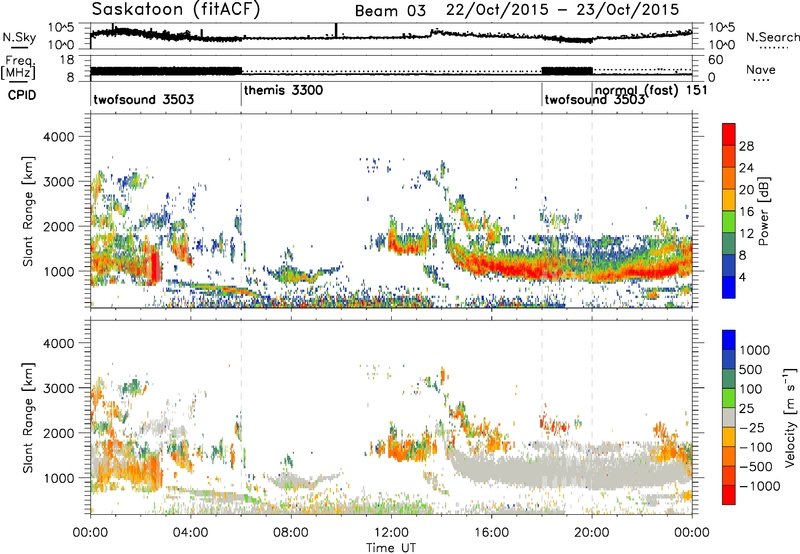Screen dimensions: 800x554
Task: Click the -1000 value on Velocity colorbar
Action: coord(759,486)
